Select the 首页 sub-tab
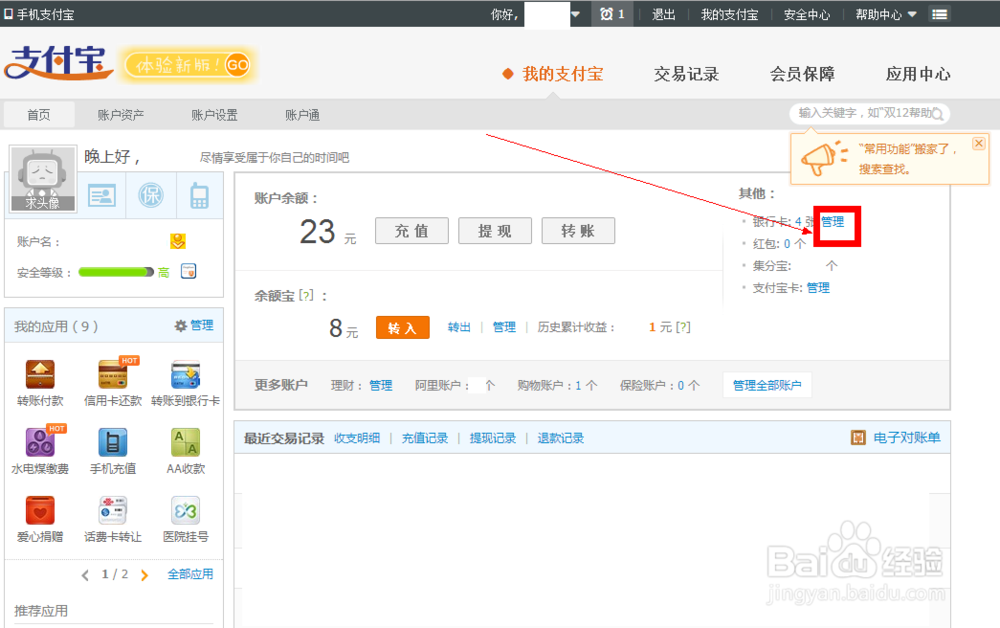 click(x=39, y=115)
